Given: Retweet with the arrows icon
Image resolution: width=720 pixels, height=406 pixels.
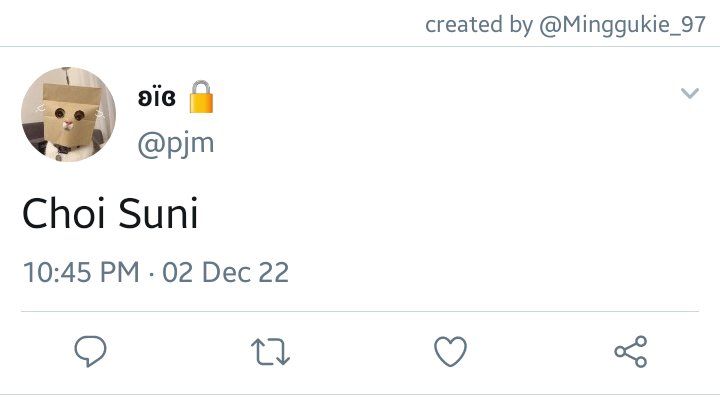Looking at the screenshot, I should point(270,352).
